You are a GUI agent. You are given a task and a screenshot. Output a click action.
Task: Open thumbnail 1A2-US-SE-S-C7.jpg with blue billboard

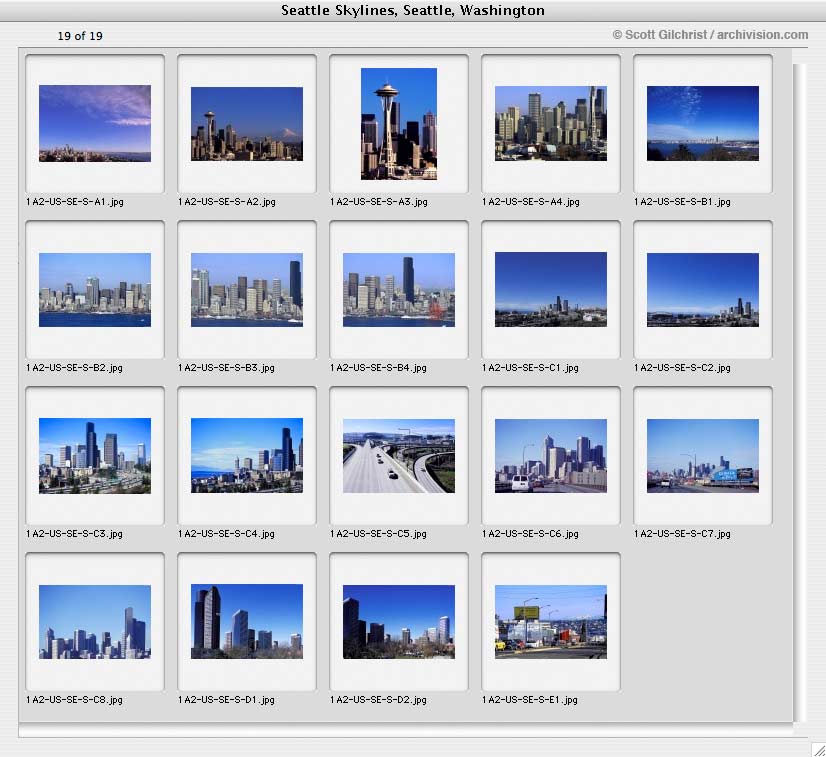(703, 456)
